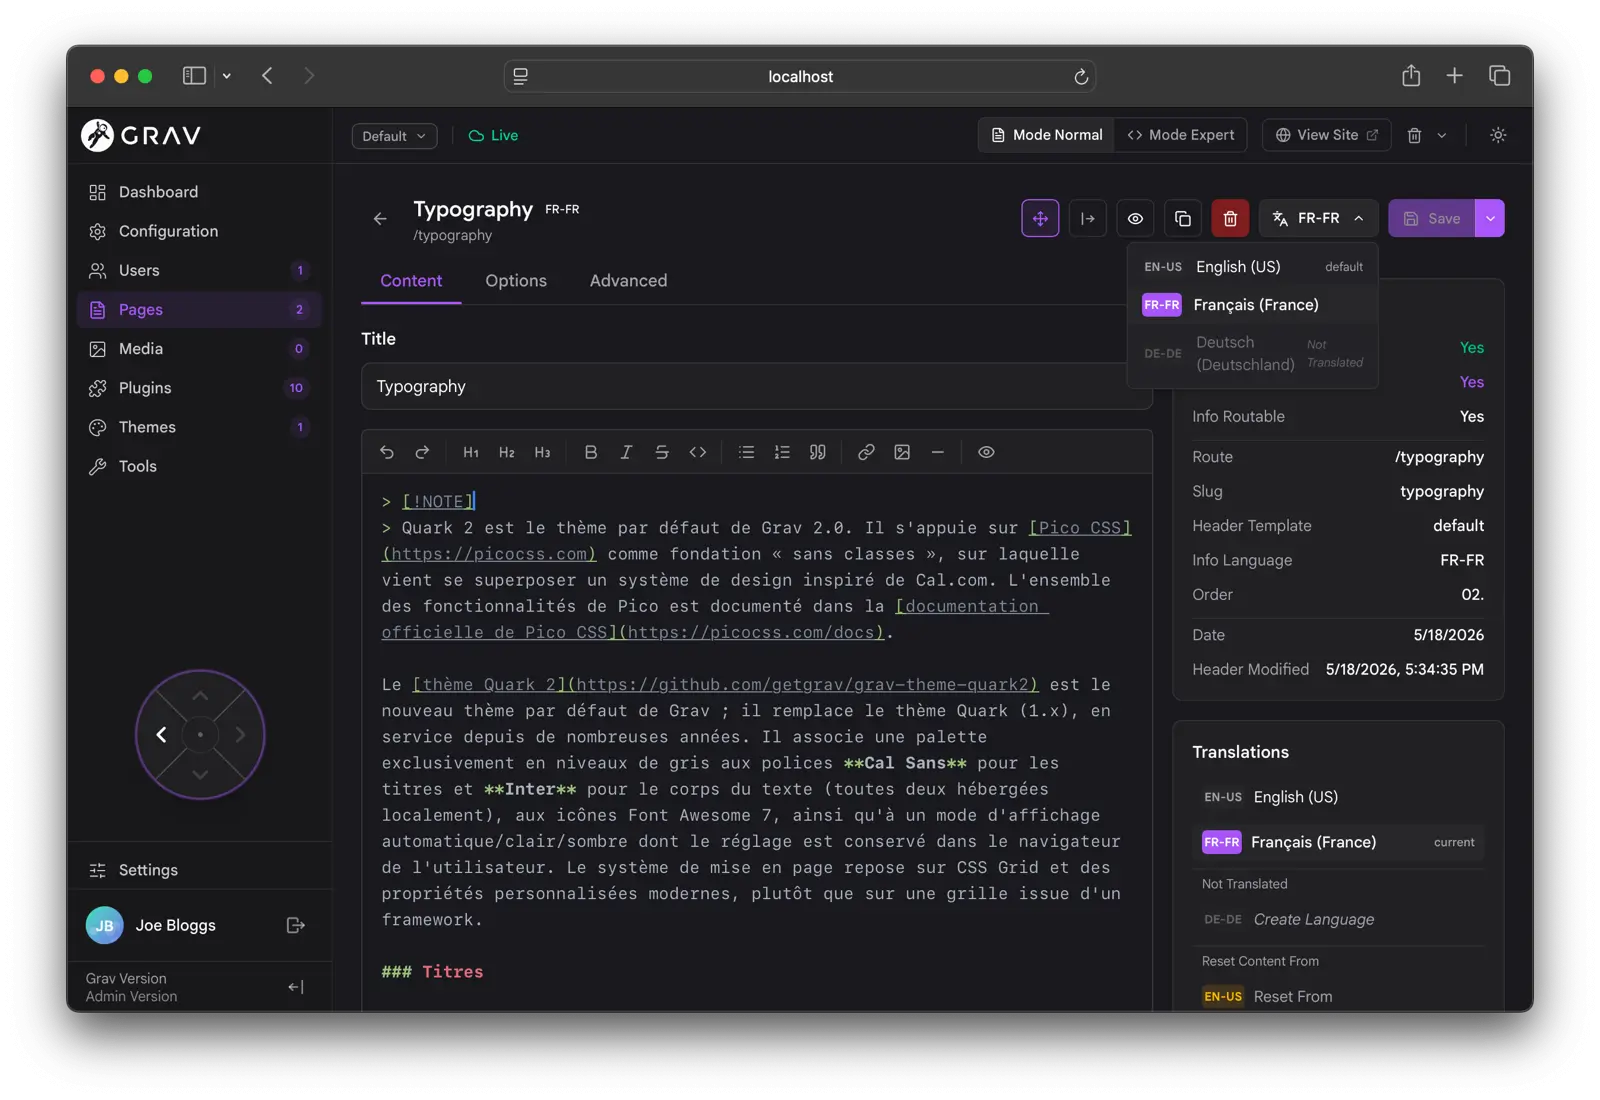Click the undo icon in editor toolbar
Viewport: 1600px width, 1100px height.
coord(387,452)
